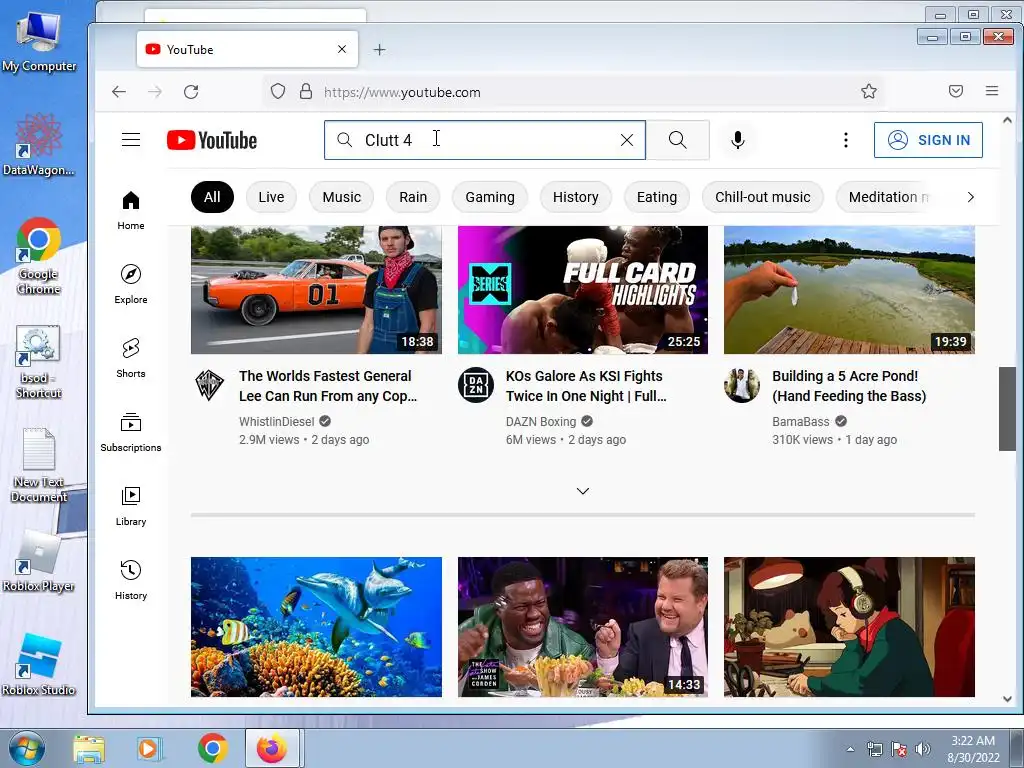The height and width of the screenshot is (768, 1024).
Task: Expand the section with the down chevron
Action: pyautogui.click(x=583, y=491)
